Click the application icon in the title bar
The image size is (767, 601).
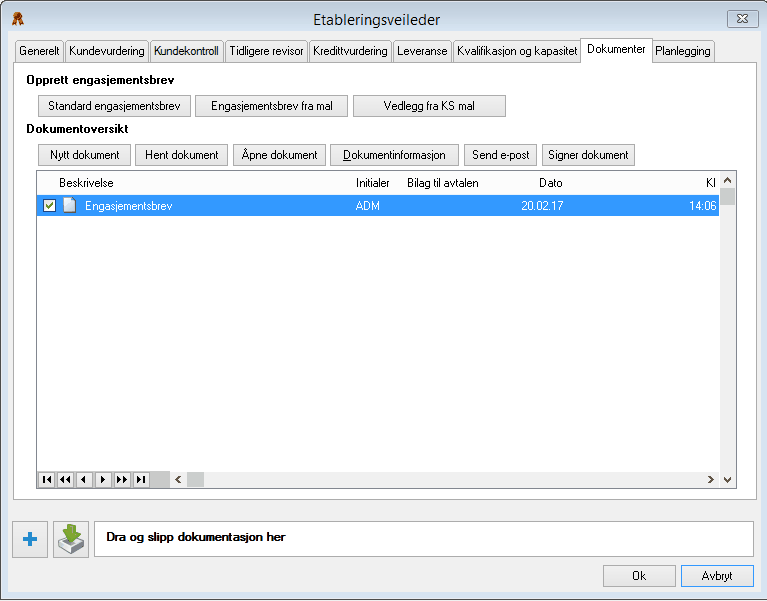pos(18,19)
